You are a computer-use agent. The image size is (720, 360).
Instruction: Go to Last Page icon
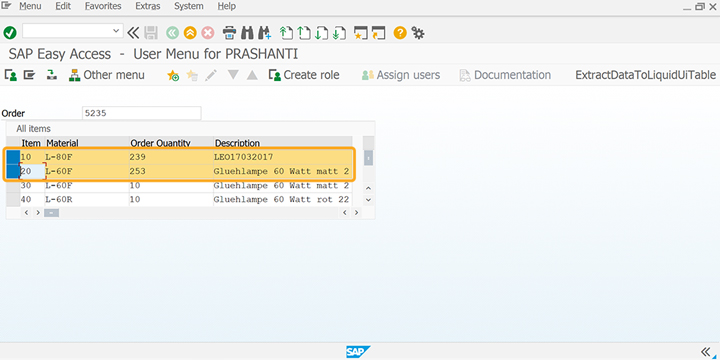(339, 33)
